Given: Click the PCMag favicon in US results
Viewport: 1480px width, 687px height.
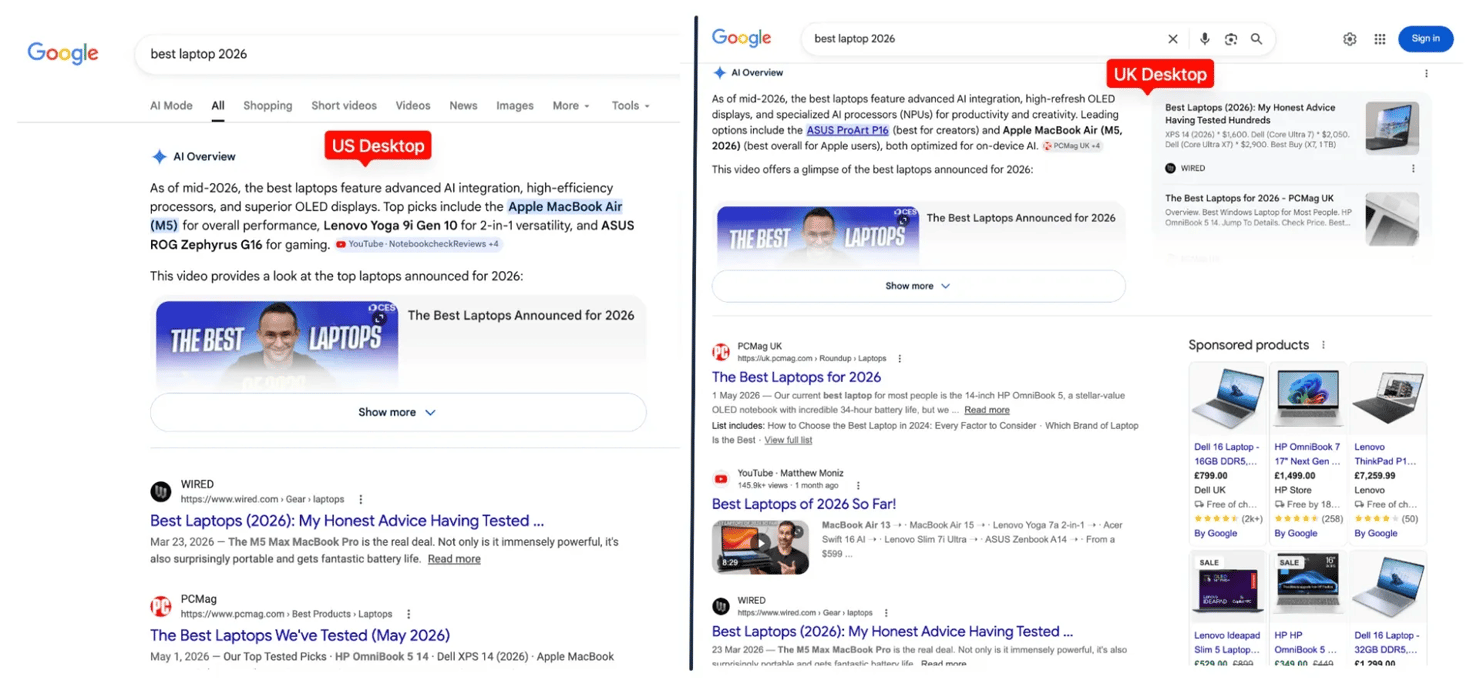Looking at the screenshot, I should click(161, 606).
